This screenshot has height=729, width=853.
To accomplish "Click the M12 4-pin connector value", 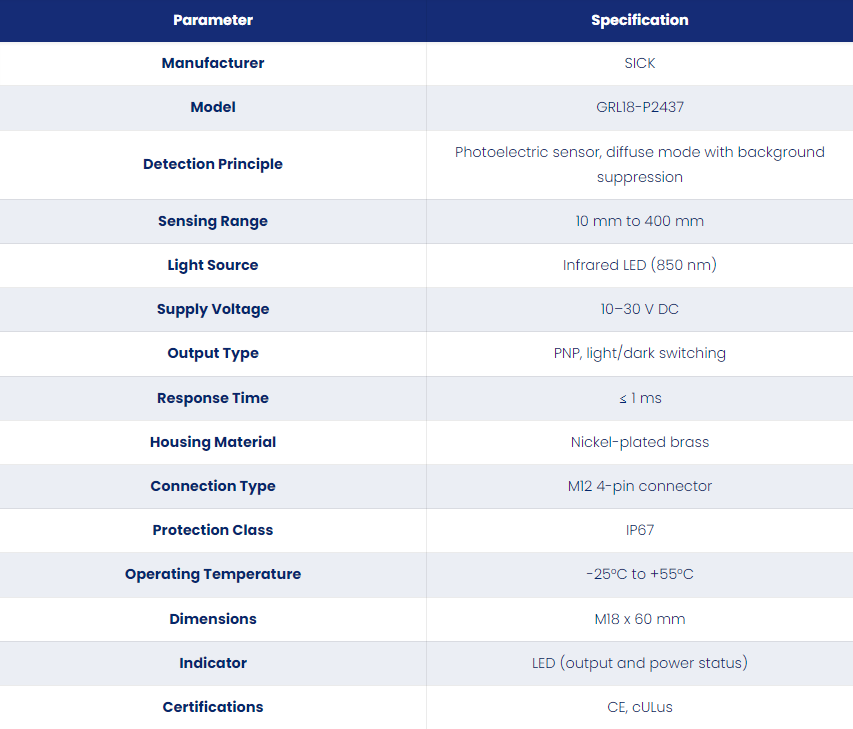I will pos(640,486).
